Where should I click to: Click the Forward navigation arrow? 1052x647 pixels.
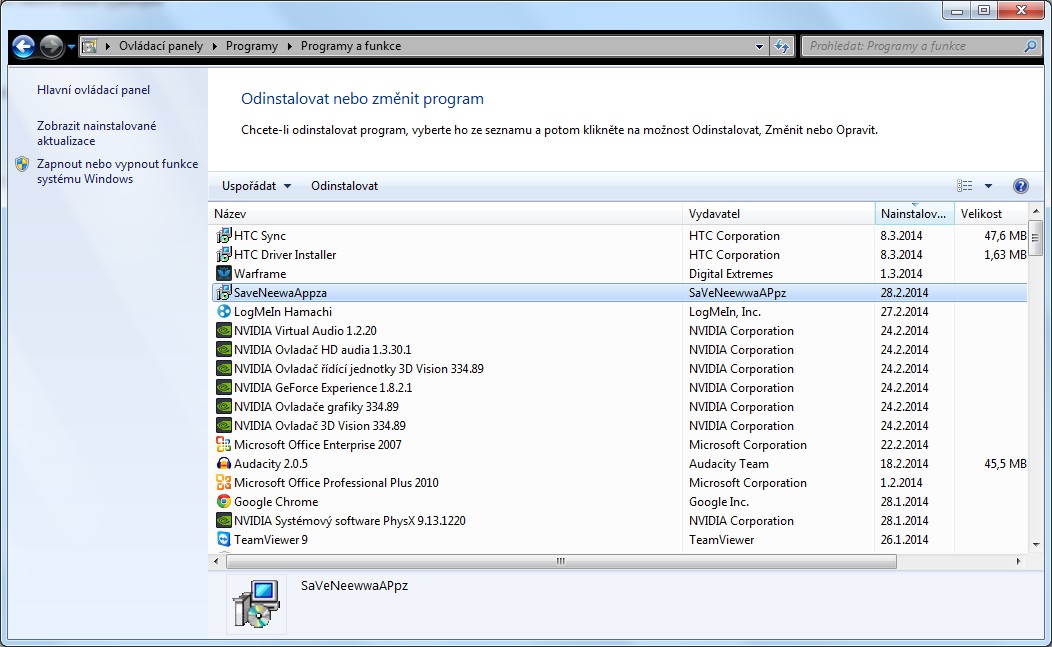point(52,46)
